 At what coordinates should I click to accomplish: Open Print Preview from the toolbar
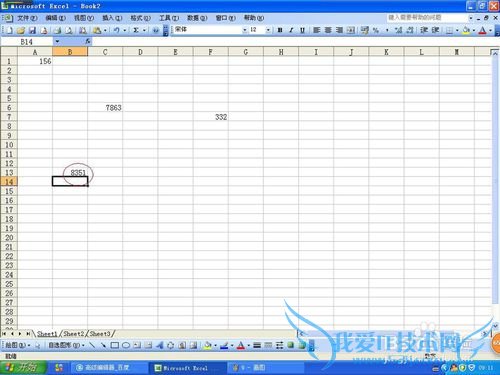[x=69, y=30]
